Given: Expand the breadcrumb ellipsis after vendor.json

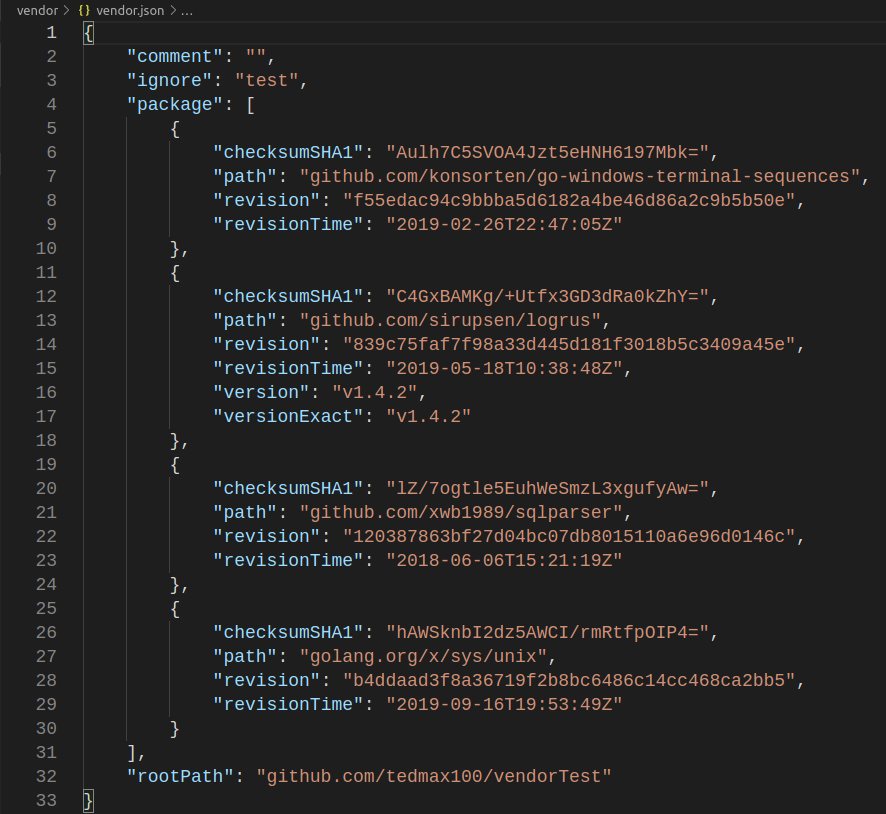Looking at the screenshot, I should [x=187, y=9].
